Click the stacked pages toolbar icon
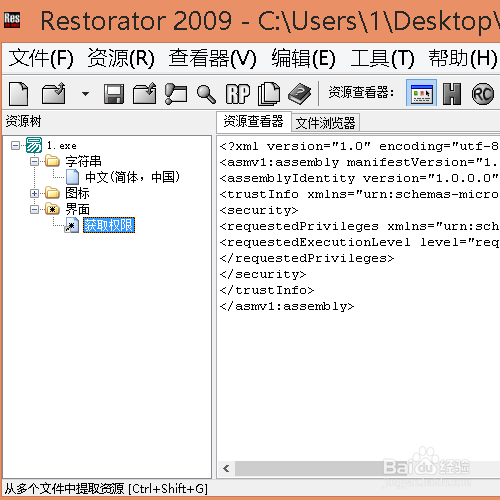The width and height of the screenshot is (500, 500). [x=269, y=94]
